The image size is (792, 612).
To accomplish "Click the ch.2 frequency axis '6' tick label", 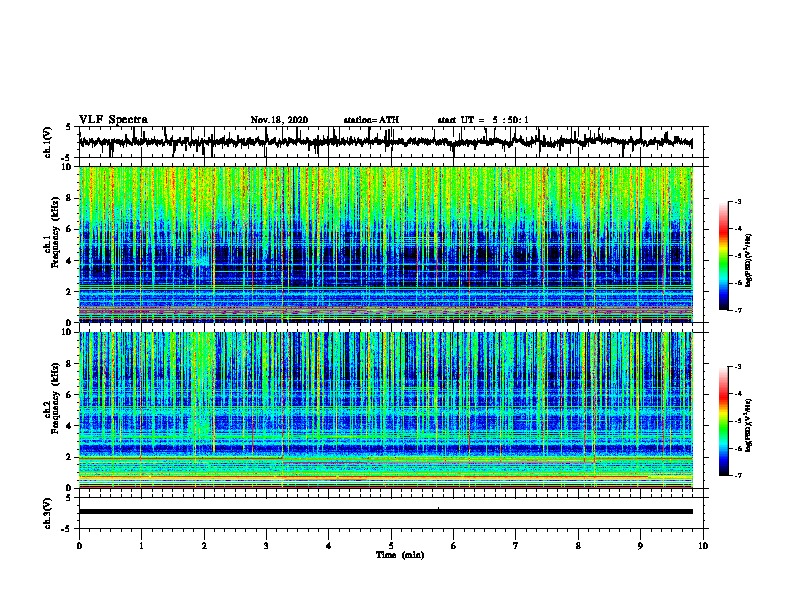I will (x=70, y=395).
